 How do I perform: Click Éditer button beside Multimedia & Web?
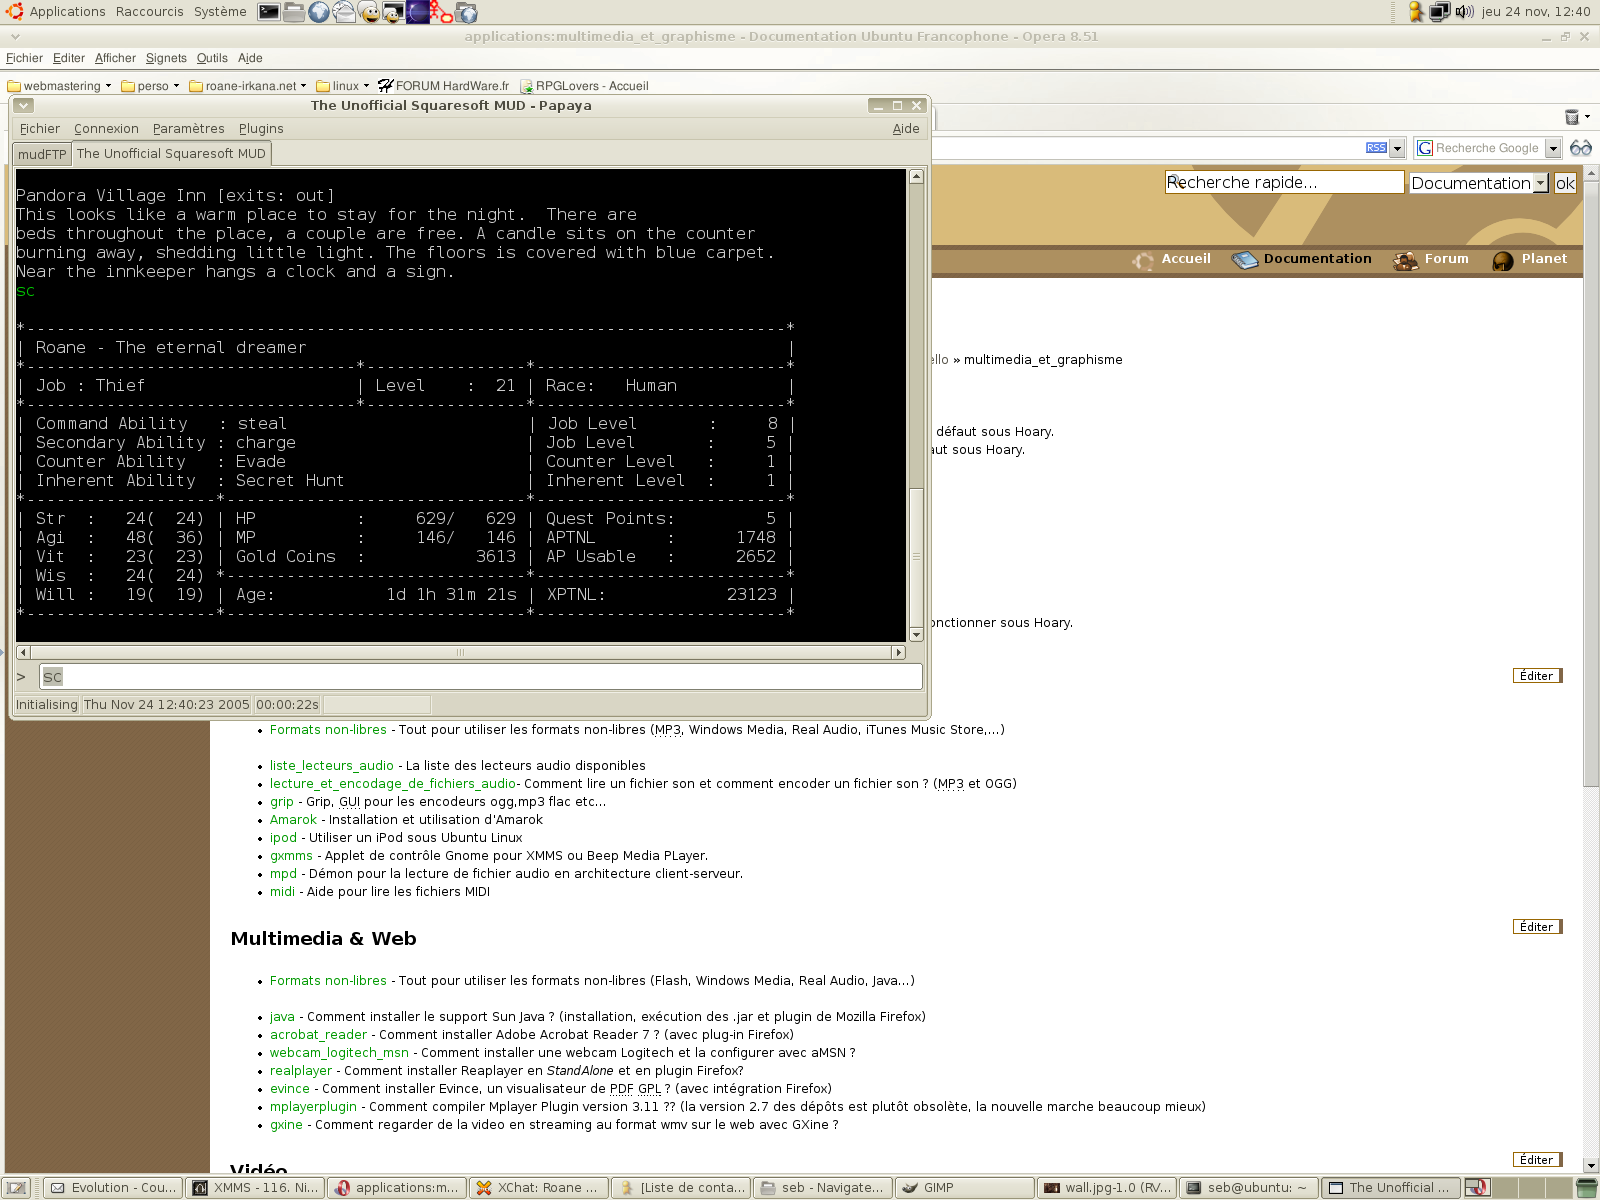(1537, 927)
